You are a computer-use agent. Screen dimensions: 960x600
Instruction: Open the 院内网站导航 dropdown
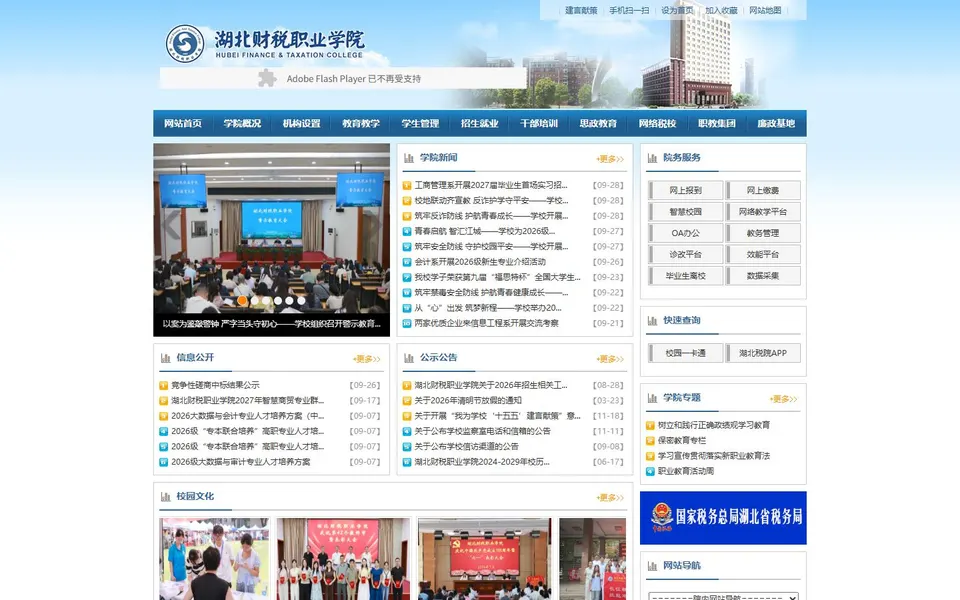pos(723,596)
